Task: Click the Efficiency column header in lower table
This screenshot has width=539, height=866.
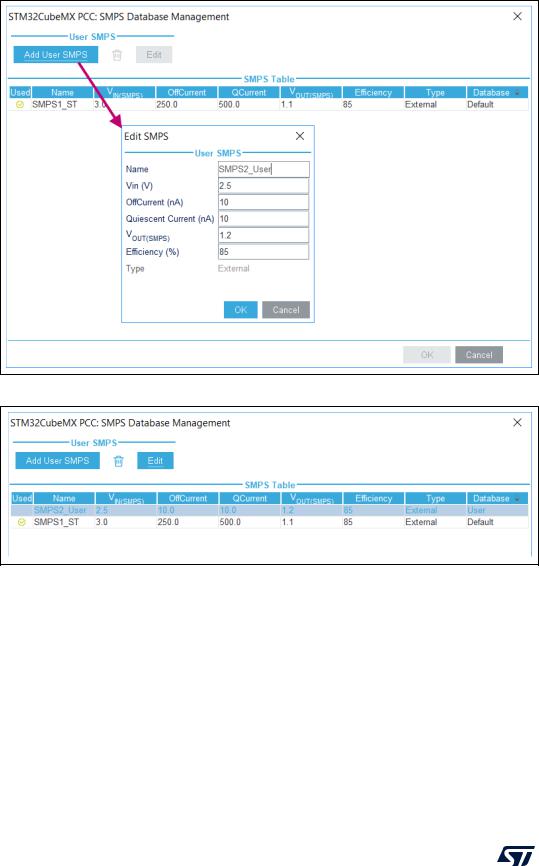Action: [373, 498]
